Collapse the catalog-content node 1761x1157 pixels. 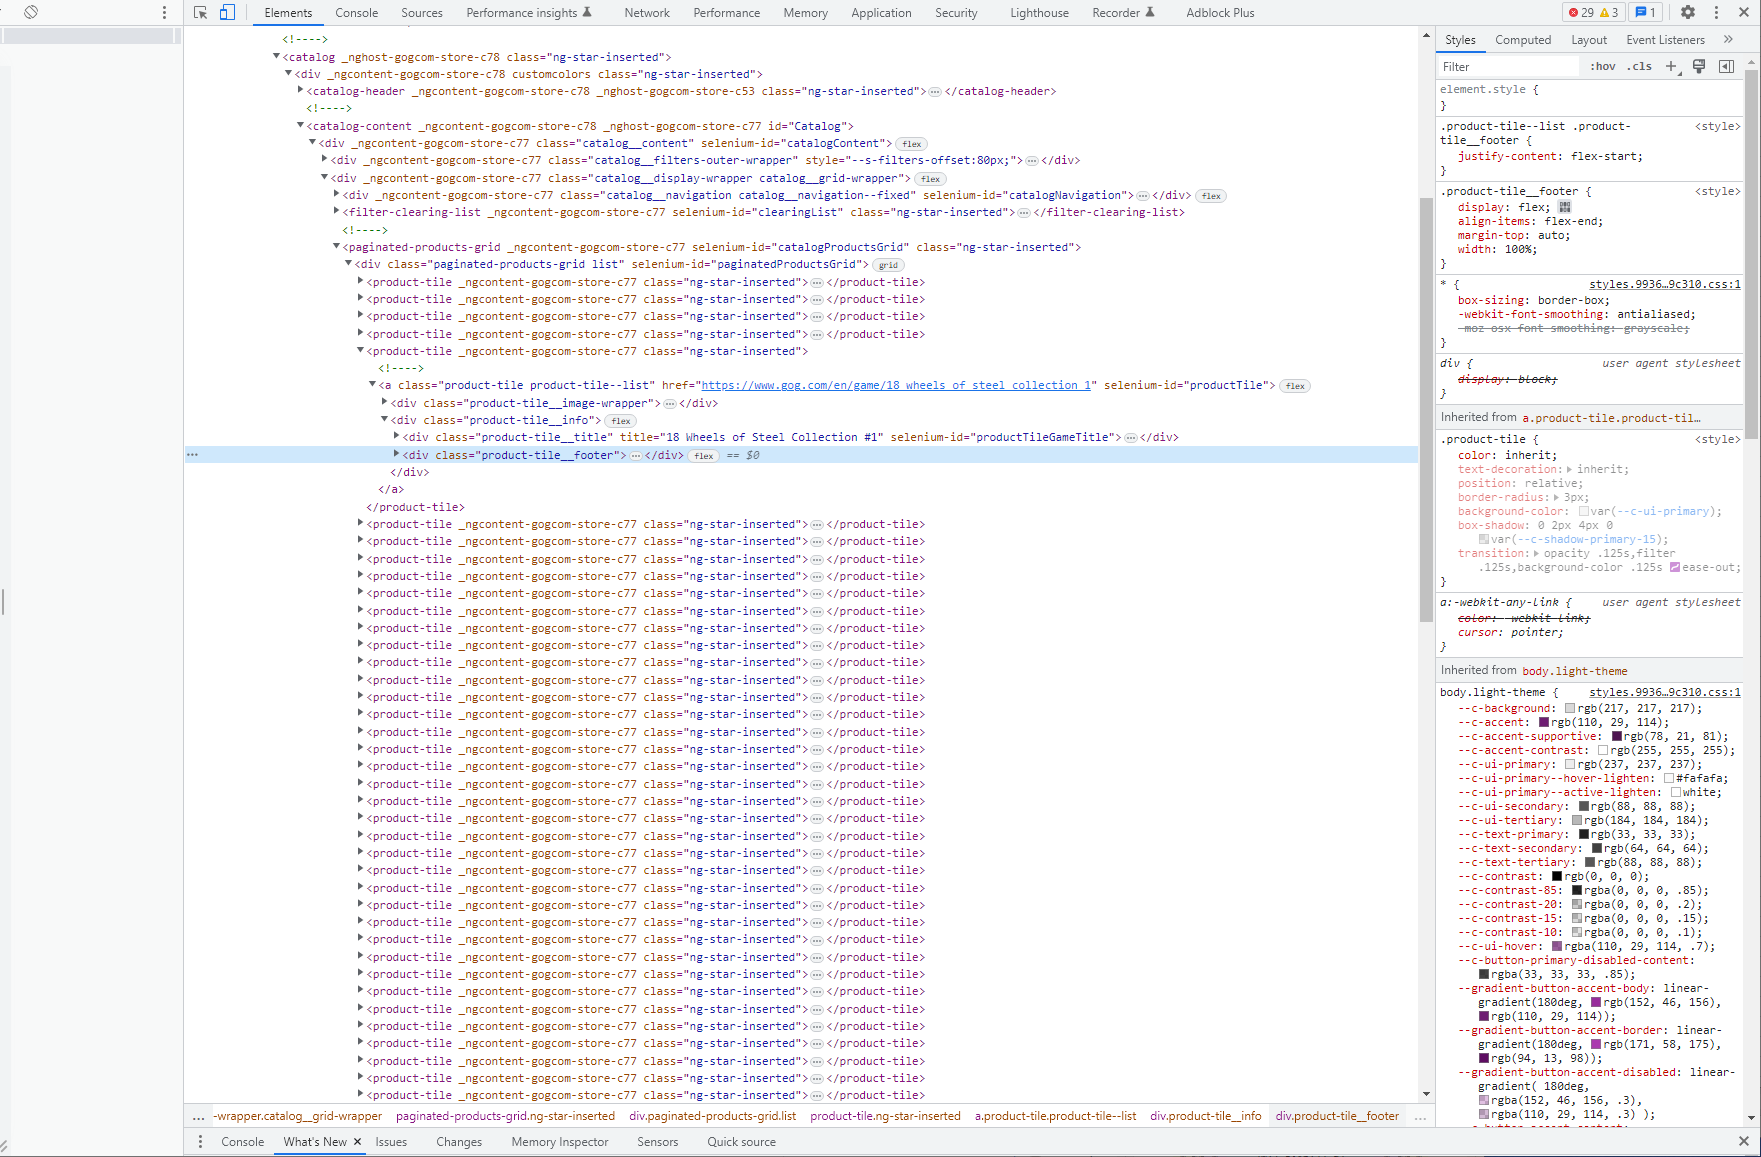click(x=300, y=126)
